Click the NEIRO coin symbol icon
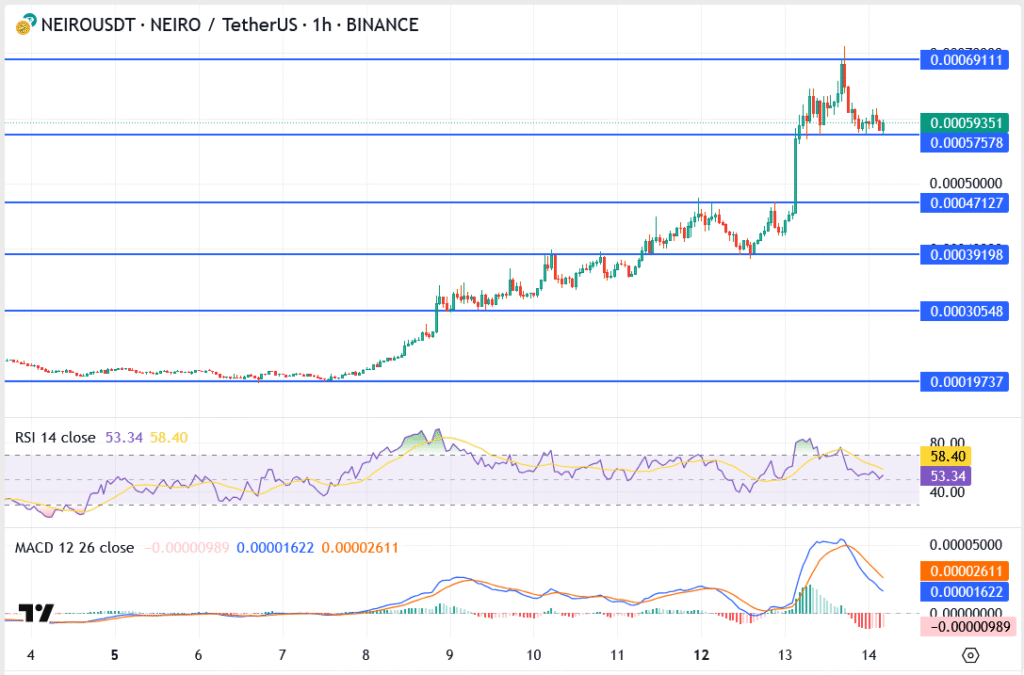The width and height of the screenshot is (1024, 675). point(23,23)
